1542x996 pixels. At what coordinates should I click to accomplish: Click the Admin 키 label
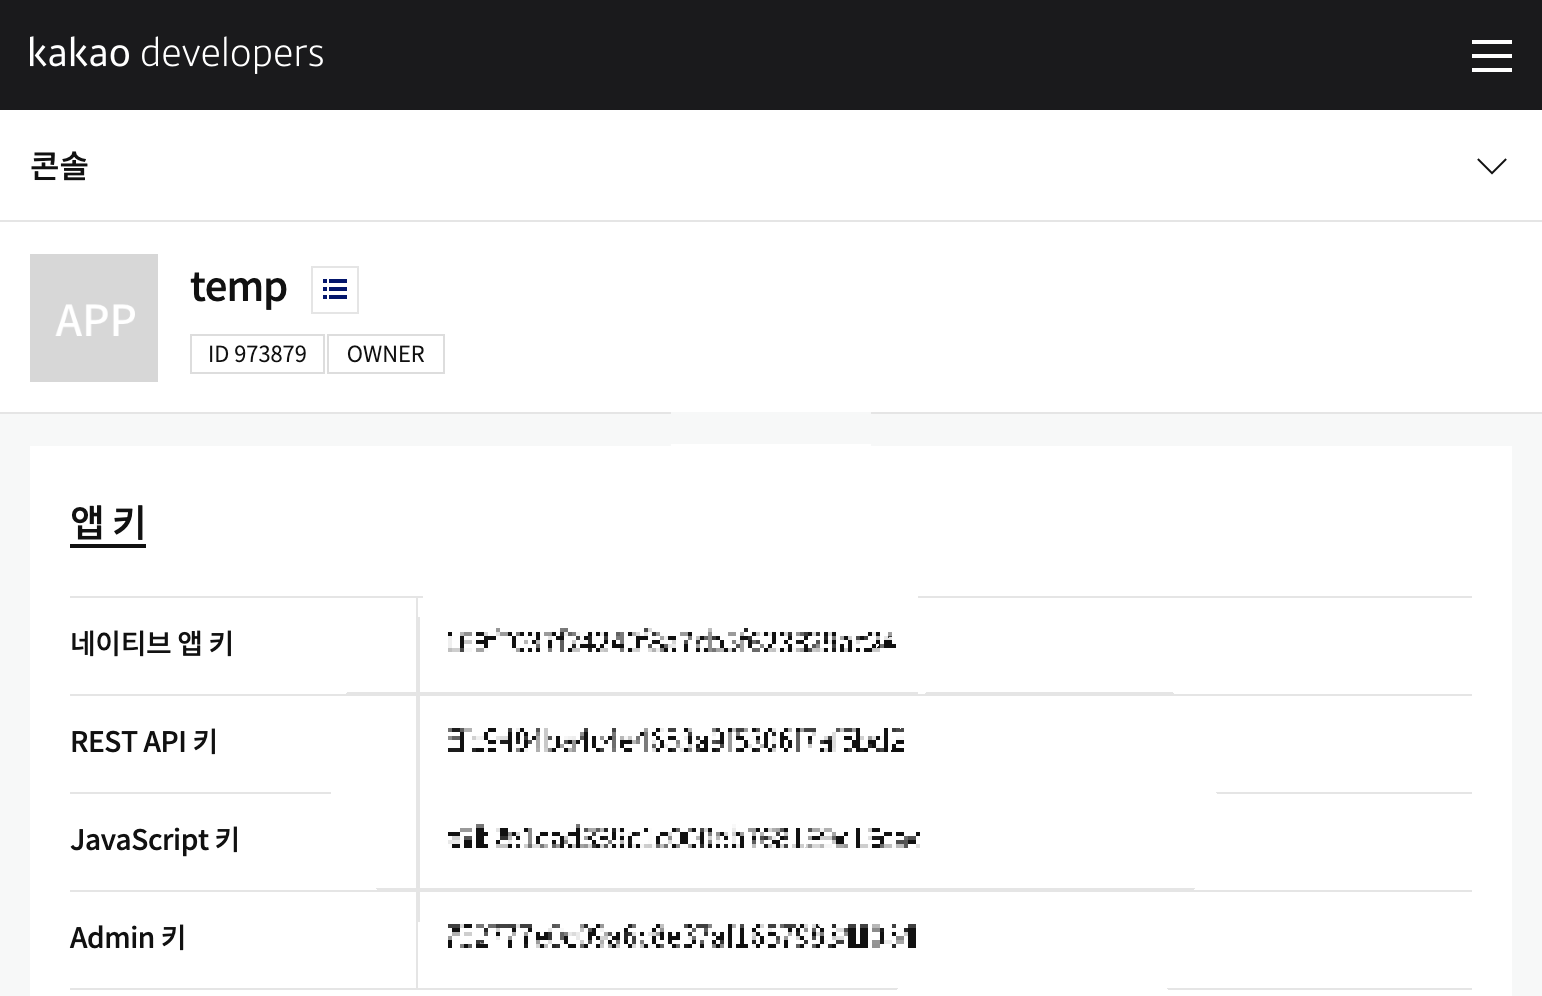click(128, 937)
